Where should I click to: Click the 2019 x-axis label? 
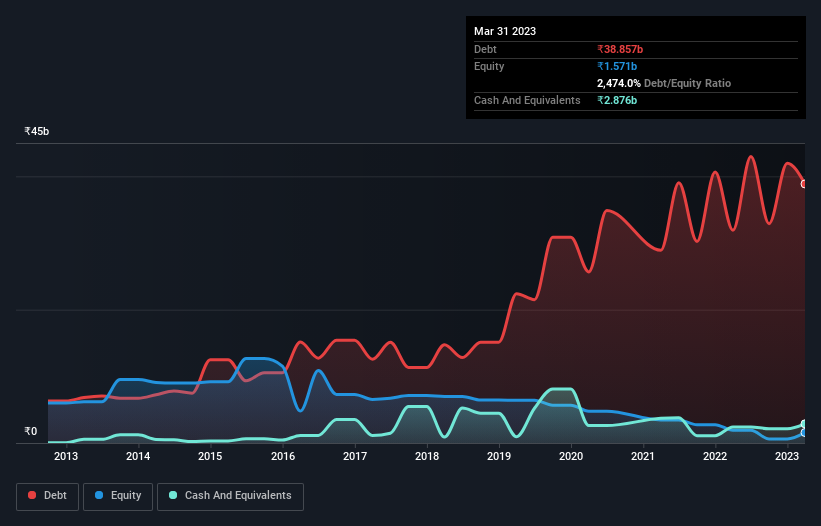coord(499,456)
